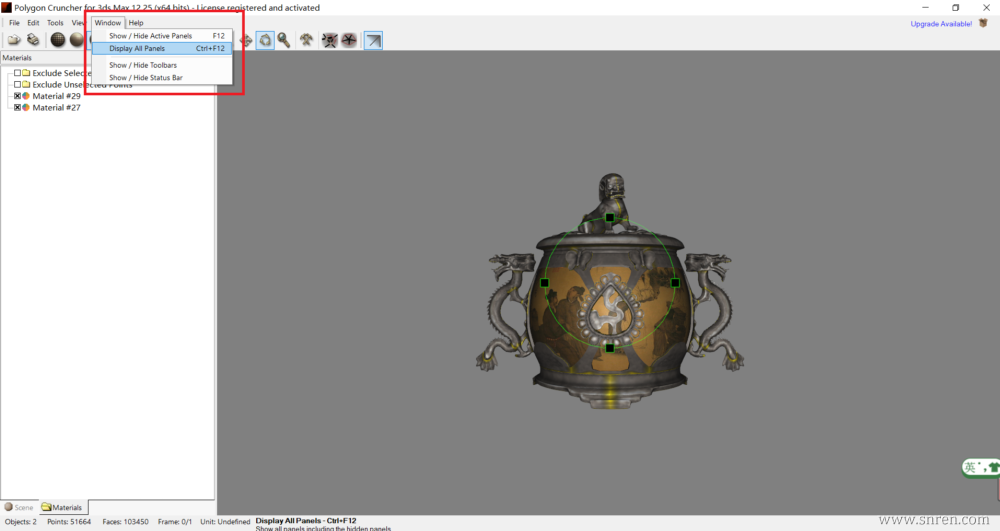Choose Show / Hide Toolbars
This screenshot has height=531, width=1000.
tap(162, 65)
